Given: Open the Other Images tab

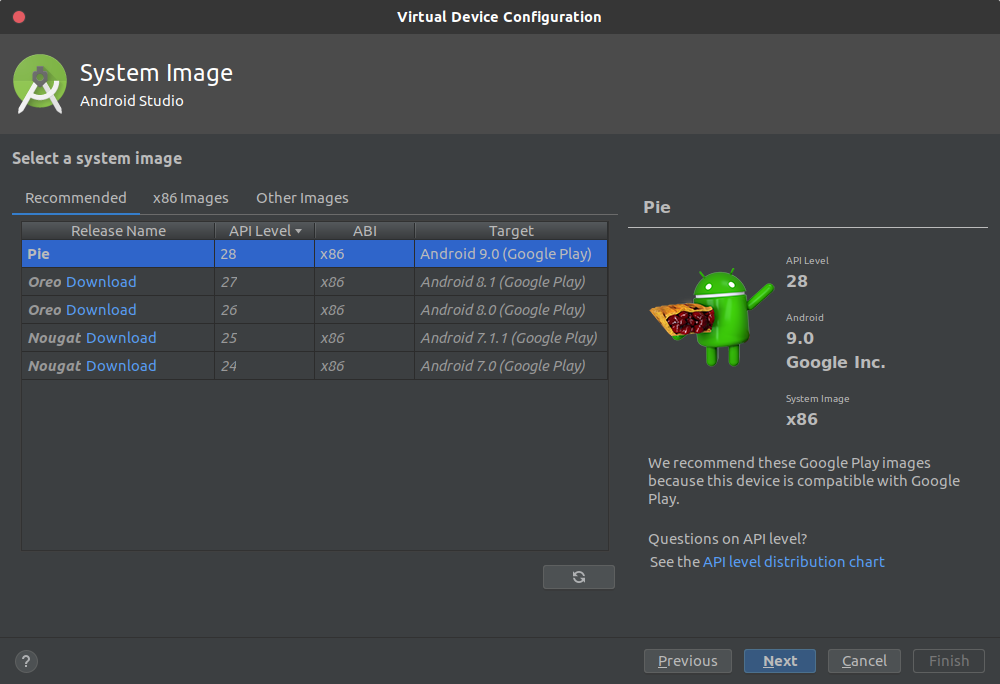Looking at the screenshot, I should (302, 198).
